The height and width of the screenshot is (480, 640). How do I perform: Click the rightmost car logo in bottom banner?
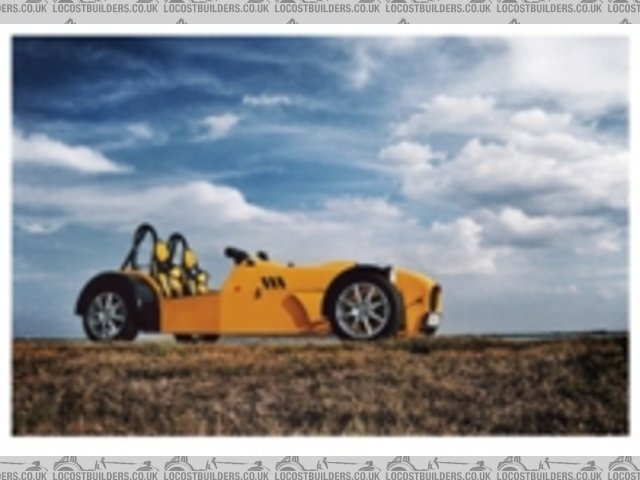click(x=622, y=467)
